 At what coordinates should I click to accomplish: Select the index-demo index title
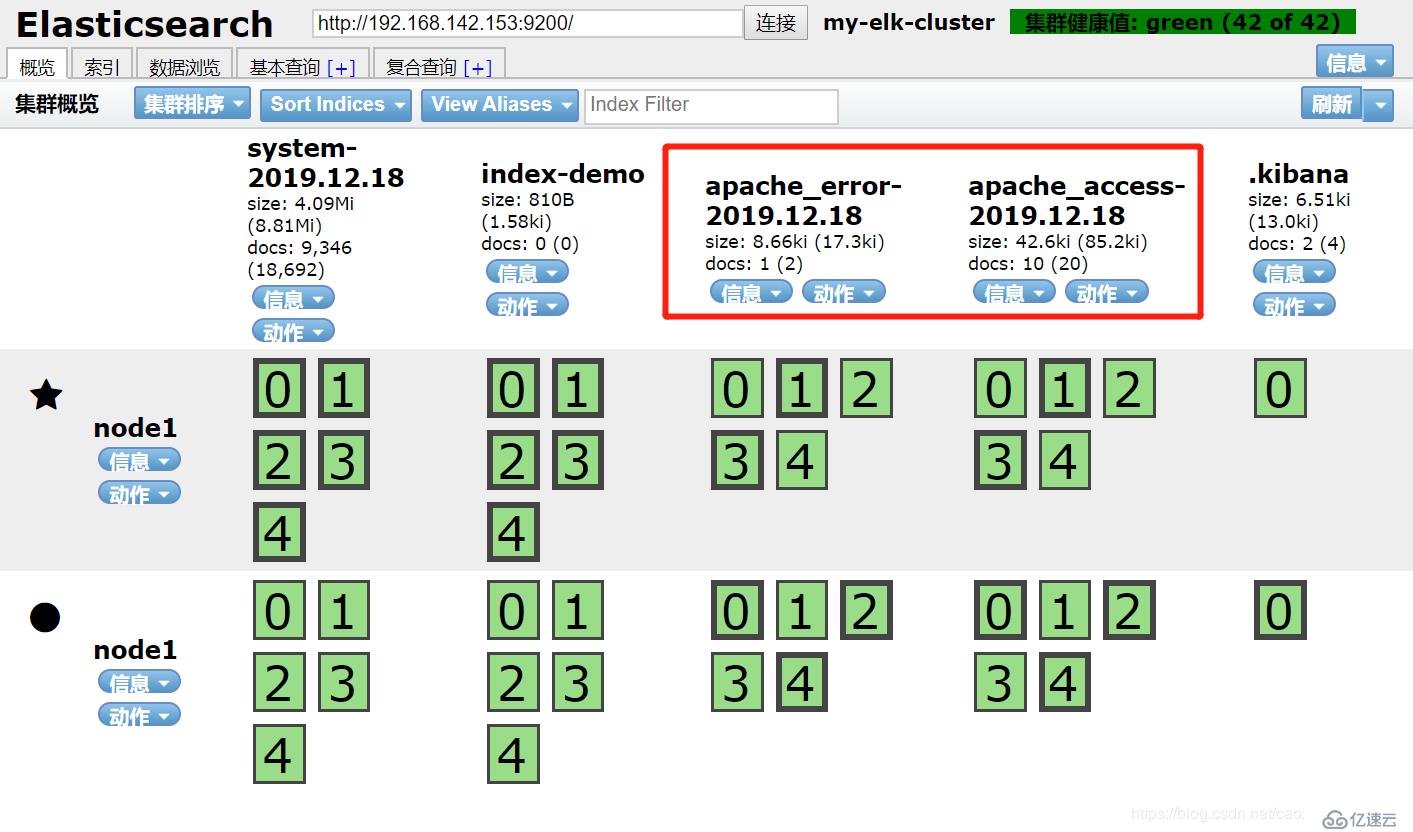pos(563,174)
